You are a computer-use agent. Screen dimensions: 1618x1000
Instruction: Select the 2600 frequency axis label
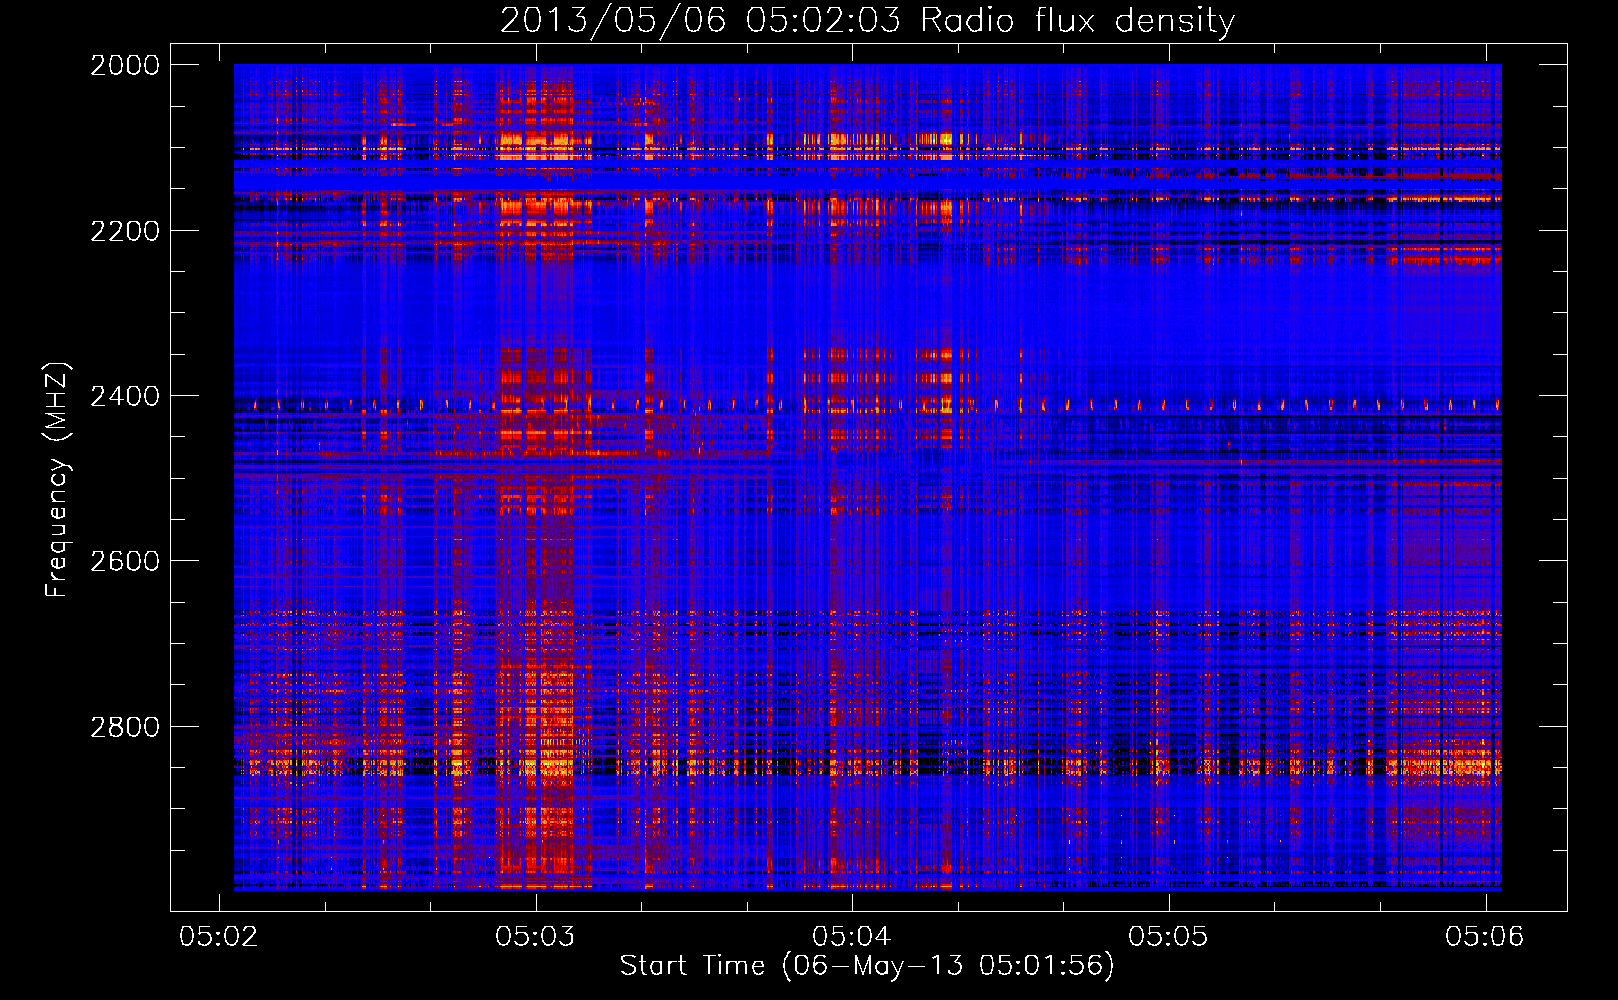tap(125, 561)
